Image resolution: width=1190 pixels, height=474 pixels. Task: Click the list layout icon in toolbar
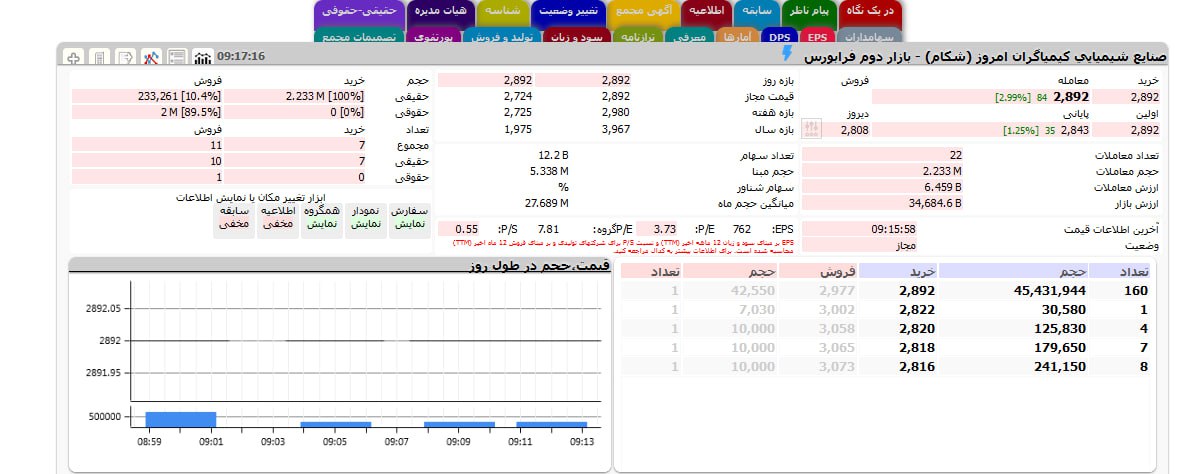(x=177, y=56)
